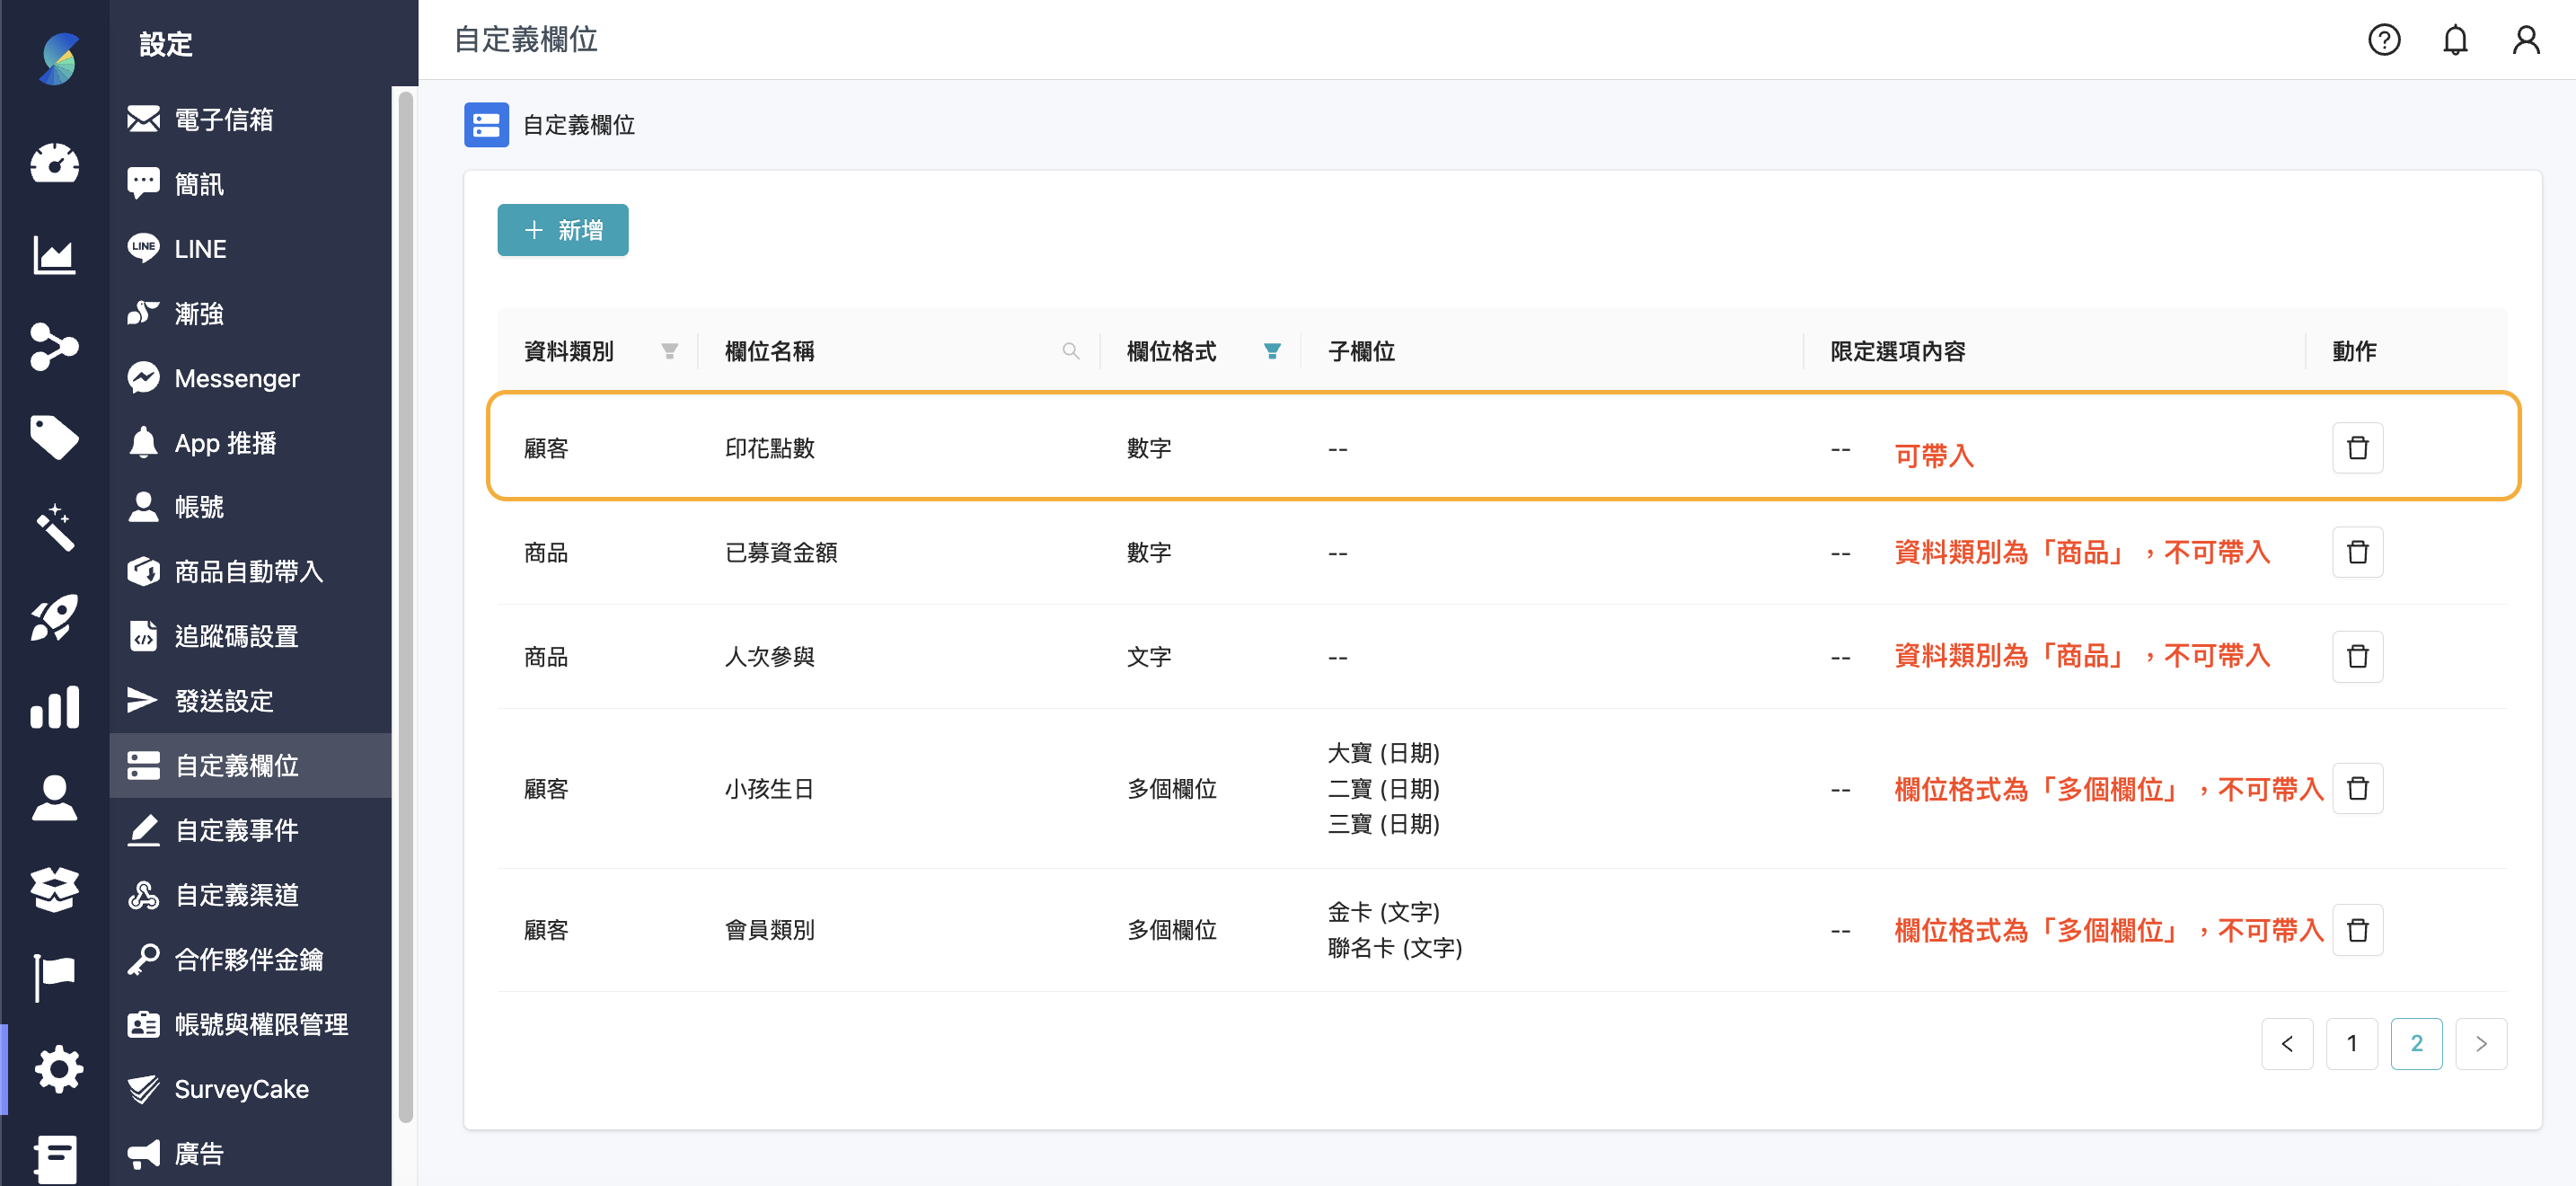This screenshot has width=2576, height=1186.
Task: Select the settings gear in left rail
Action: (x=58, y=1068)
